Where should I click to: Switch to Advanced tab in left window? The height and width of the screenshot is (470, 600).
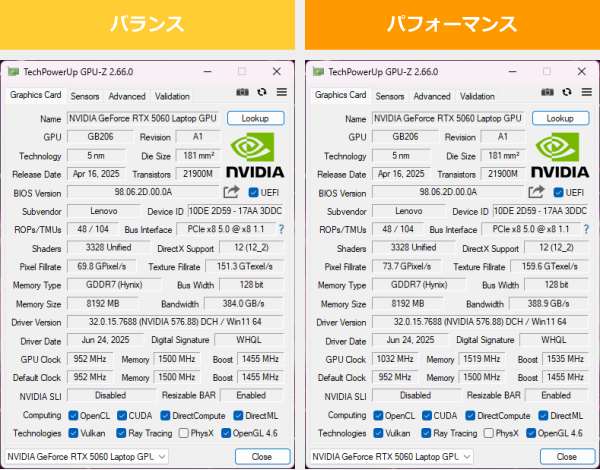[127, 96]
